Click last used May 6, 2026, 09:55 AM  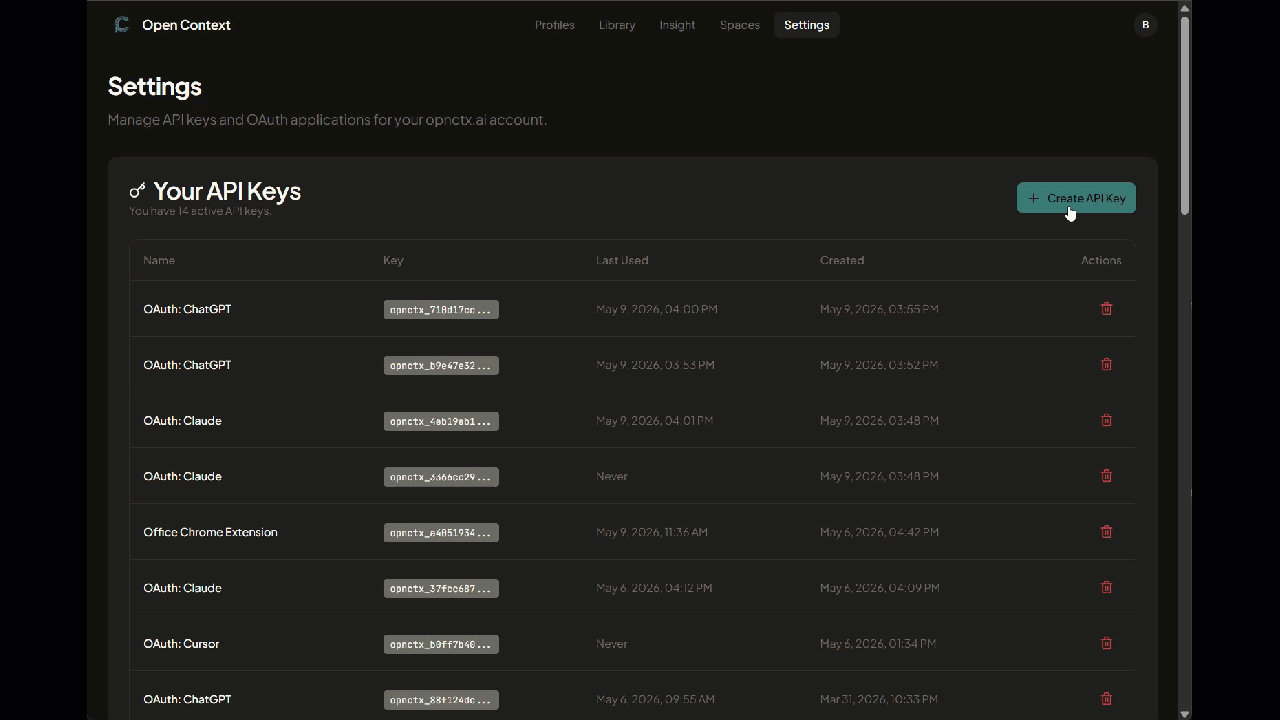[655, 699]
